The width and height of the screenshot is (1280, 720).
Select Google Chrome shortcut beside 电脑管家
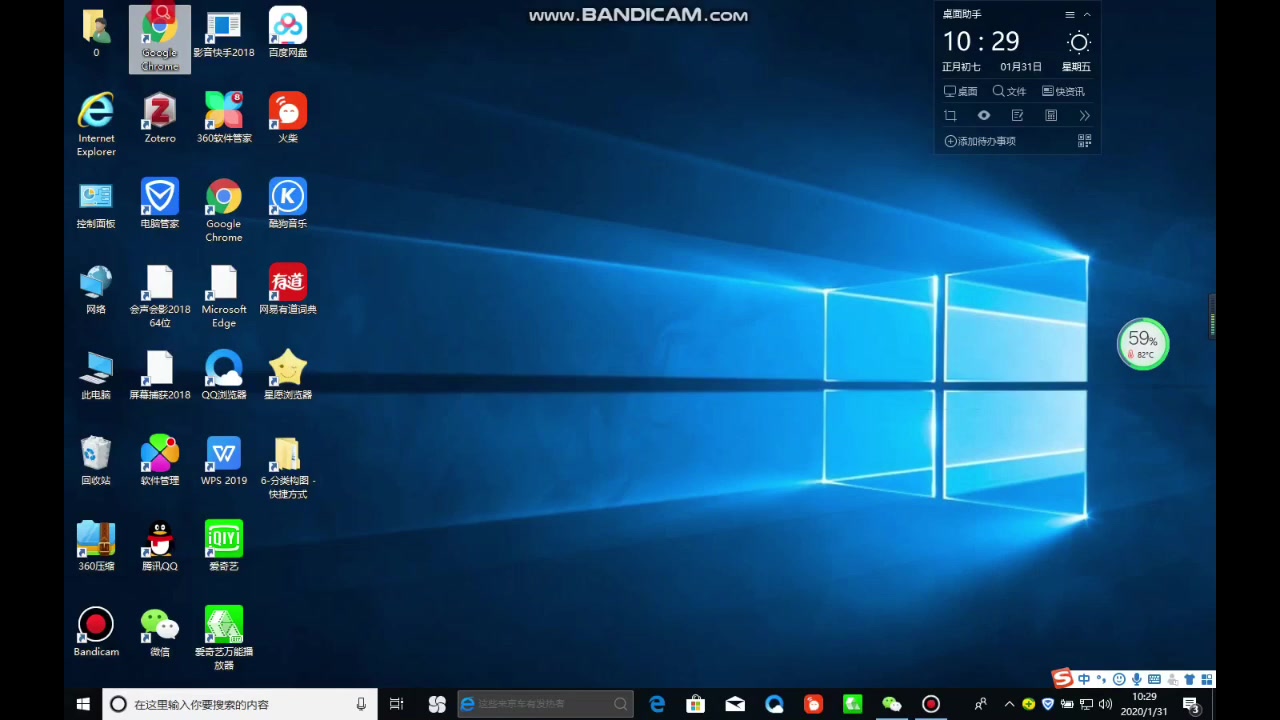pyautogui.click(x=224, y=210)
